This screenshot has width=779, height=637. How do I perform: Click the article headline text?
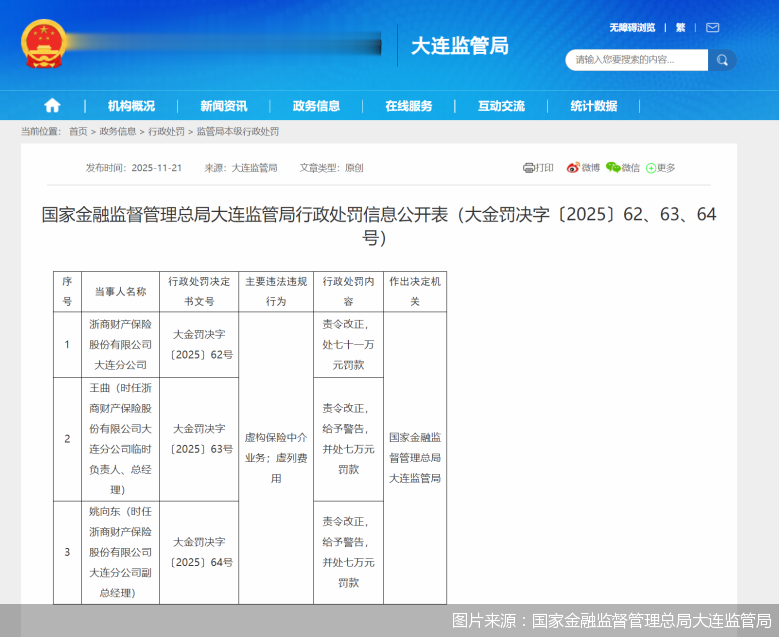tap(379, 226)
